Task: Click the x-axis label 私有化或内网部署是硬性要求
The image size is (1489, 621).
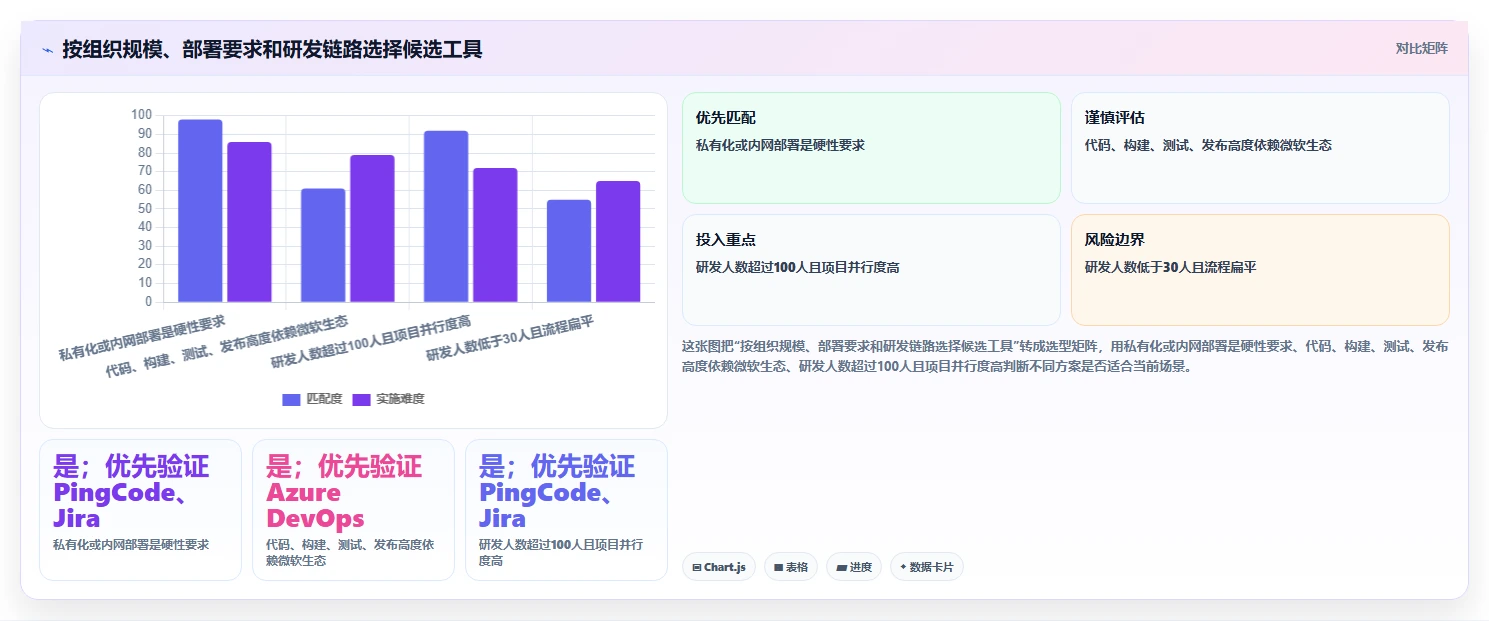Action: (x=141, y=337)
